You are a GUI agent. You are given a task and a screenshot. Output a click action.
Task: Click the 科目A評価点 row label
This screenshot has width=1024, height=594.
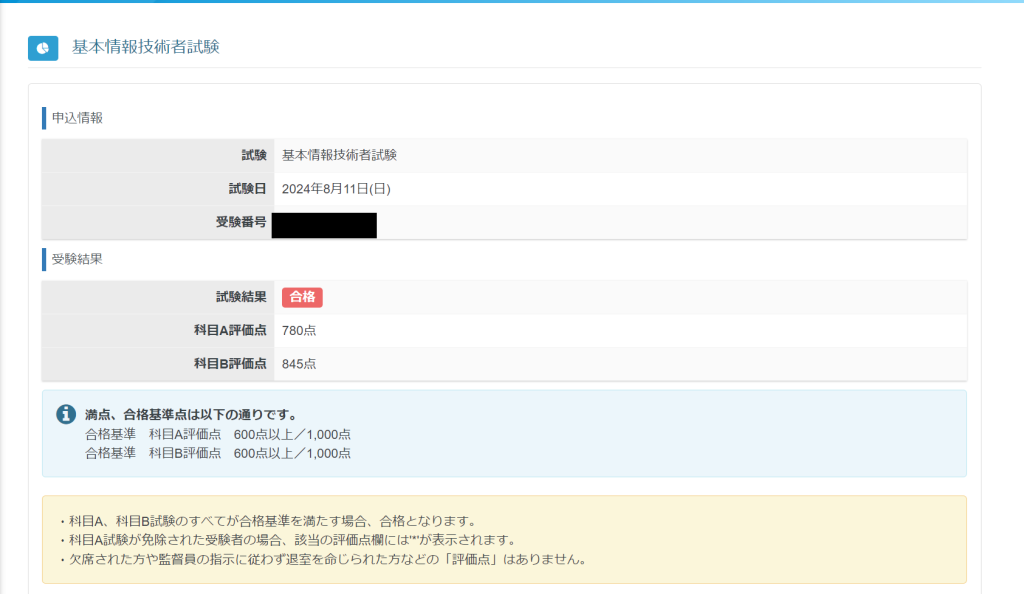[x=230, y=330]
